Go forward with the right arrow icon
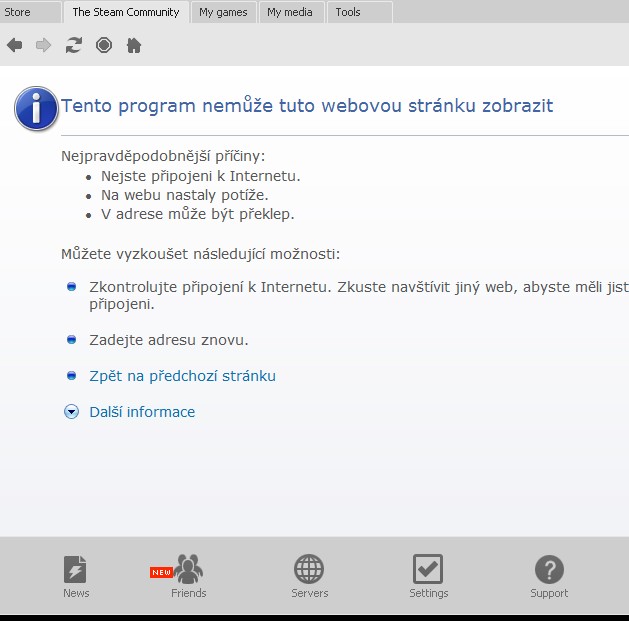 point(43,45)
